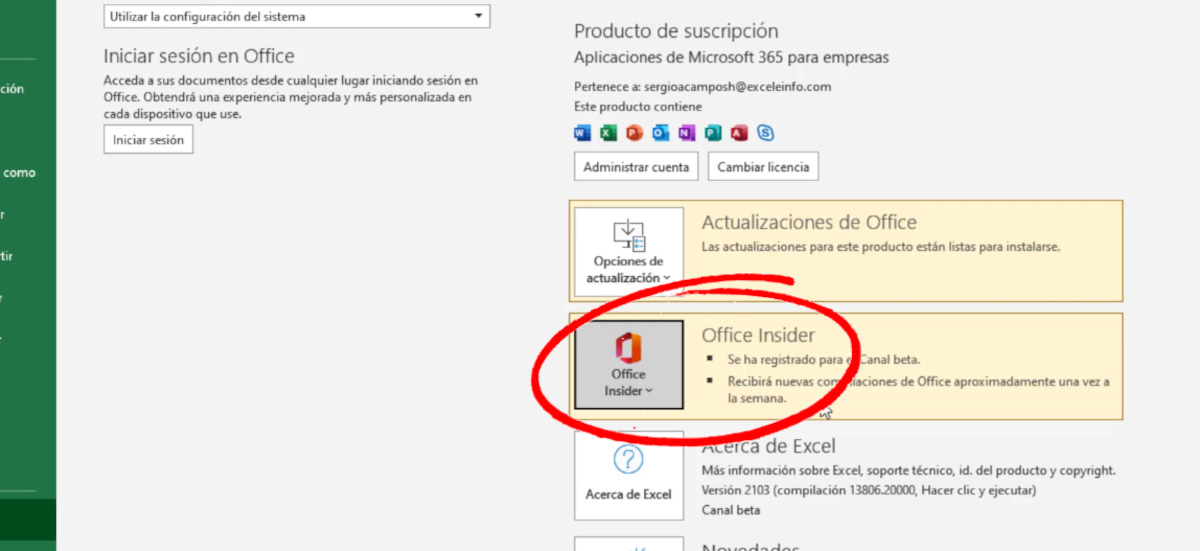Image resolution: width=1200 pixels, height=551 pixels.
Task: Click the Word app icon
Action: (583, 133)
